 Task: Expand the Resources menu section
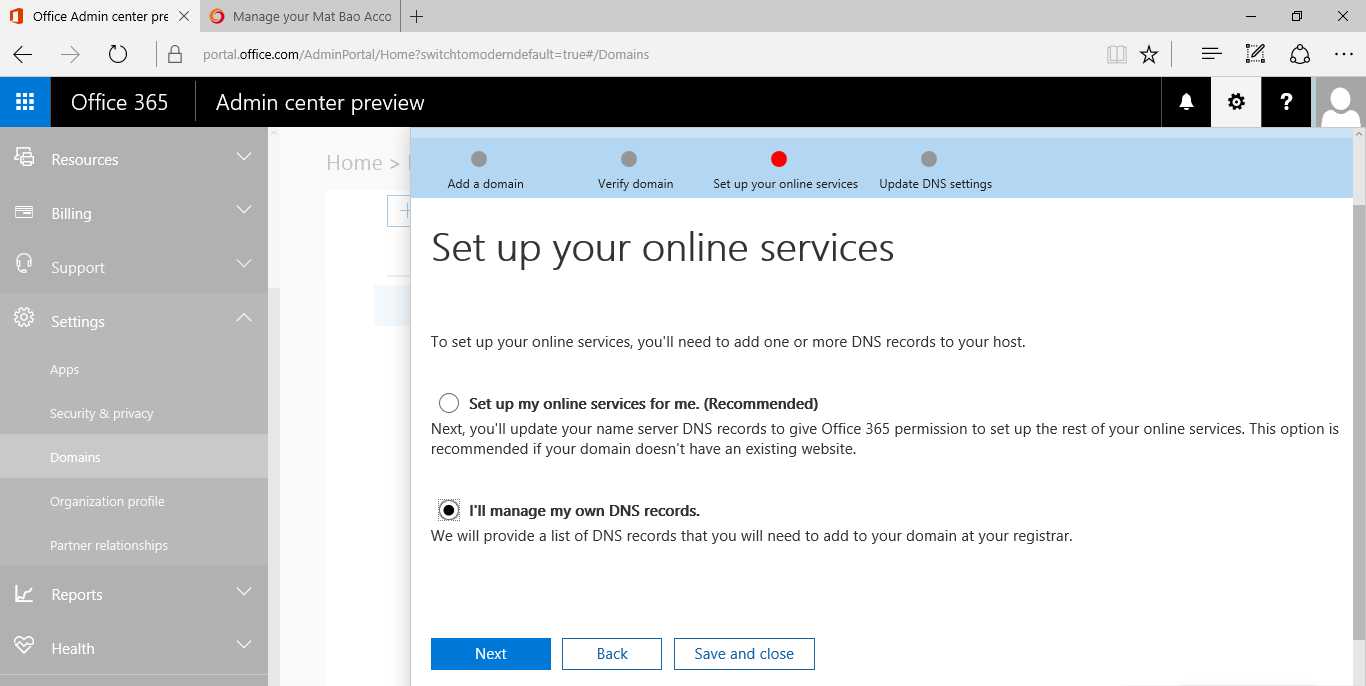134,159
